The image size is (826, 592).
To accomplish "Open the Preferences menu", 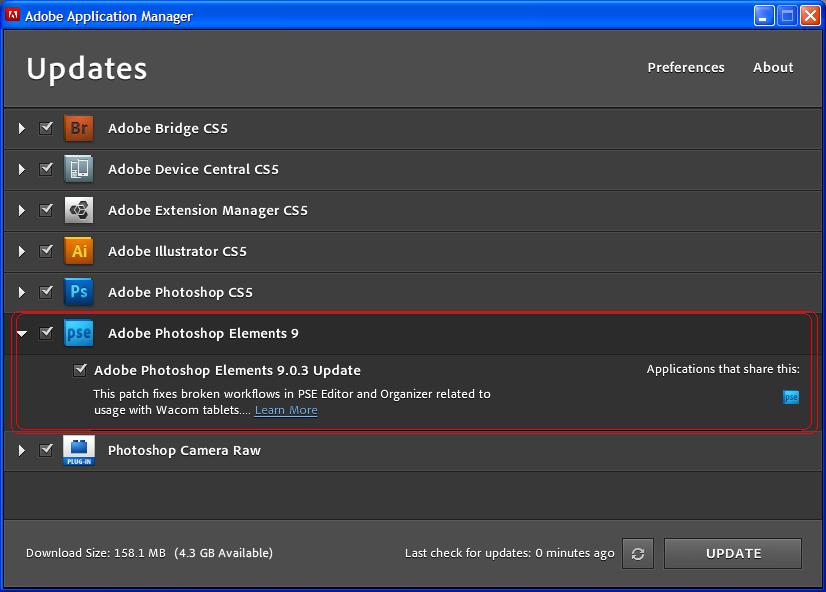I will [686, 67].
